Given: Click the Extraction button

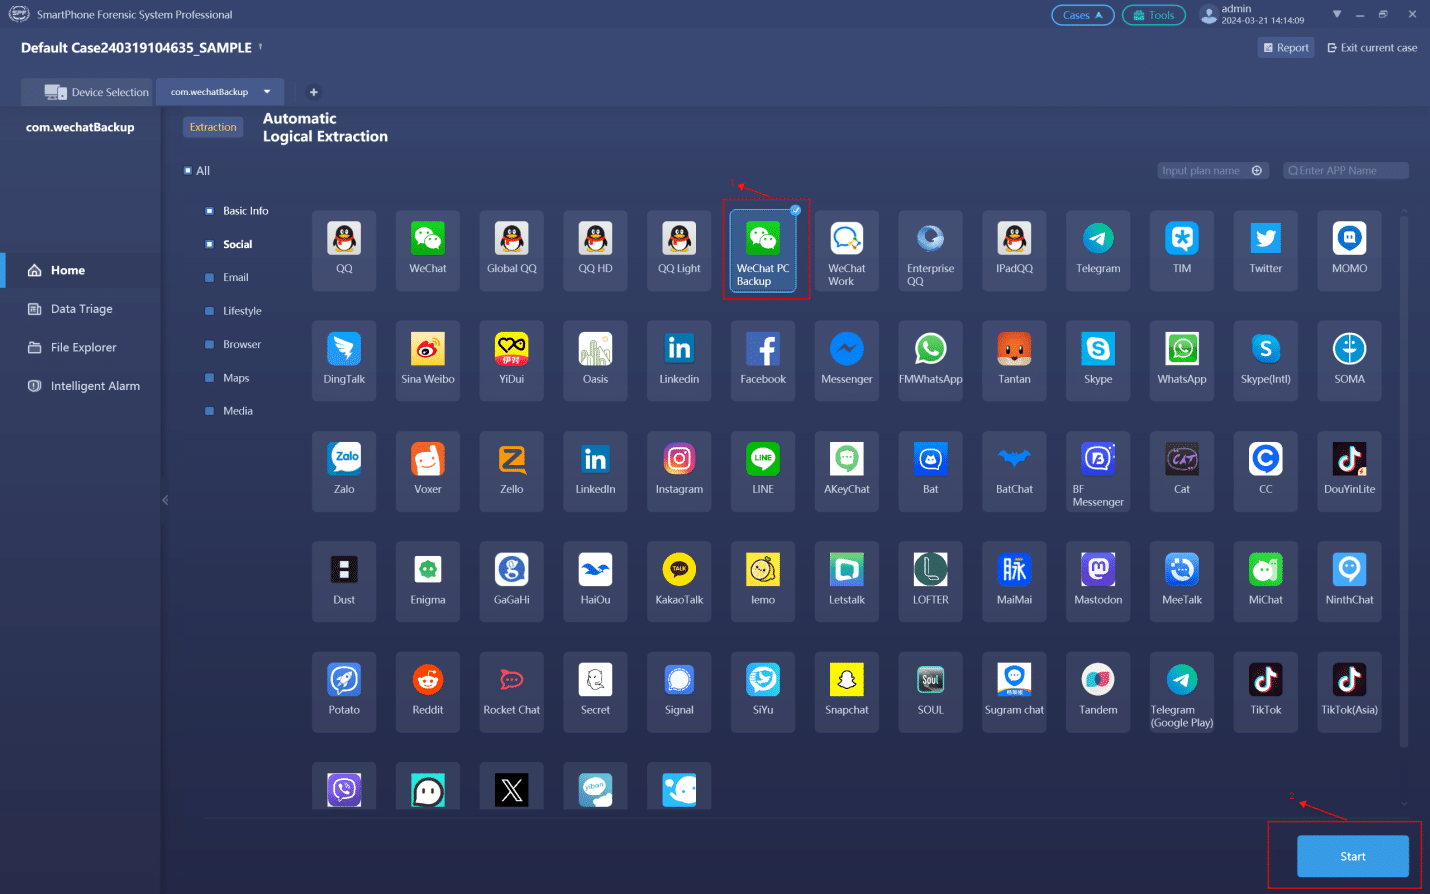Looking at the screenshot, I should 213,127.
